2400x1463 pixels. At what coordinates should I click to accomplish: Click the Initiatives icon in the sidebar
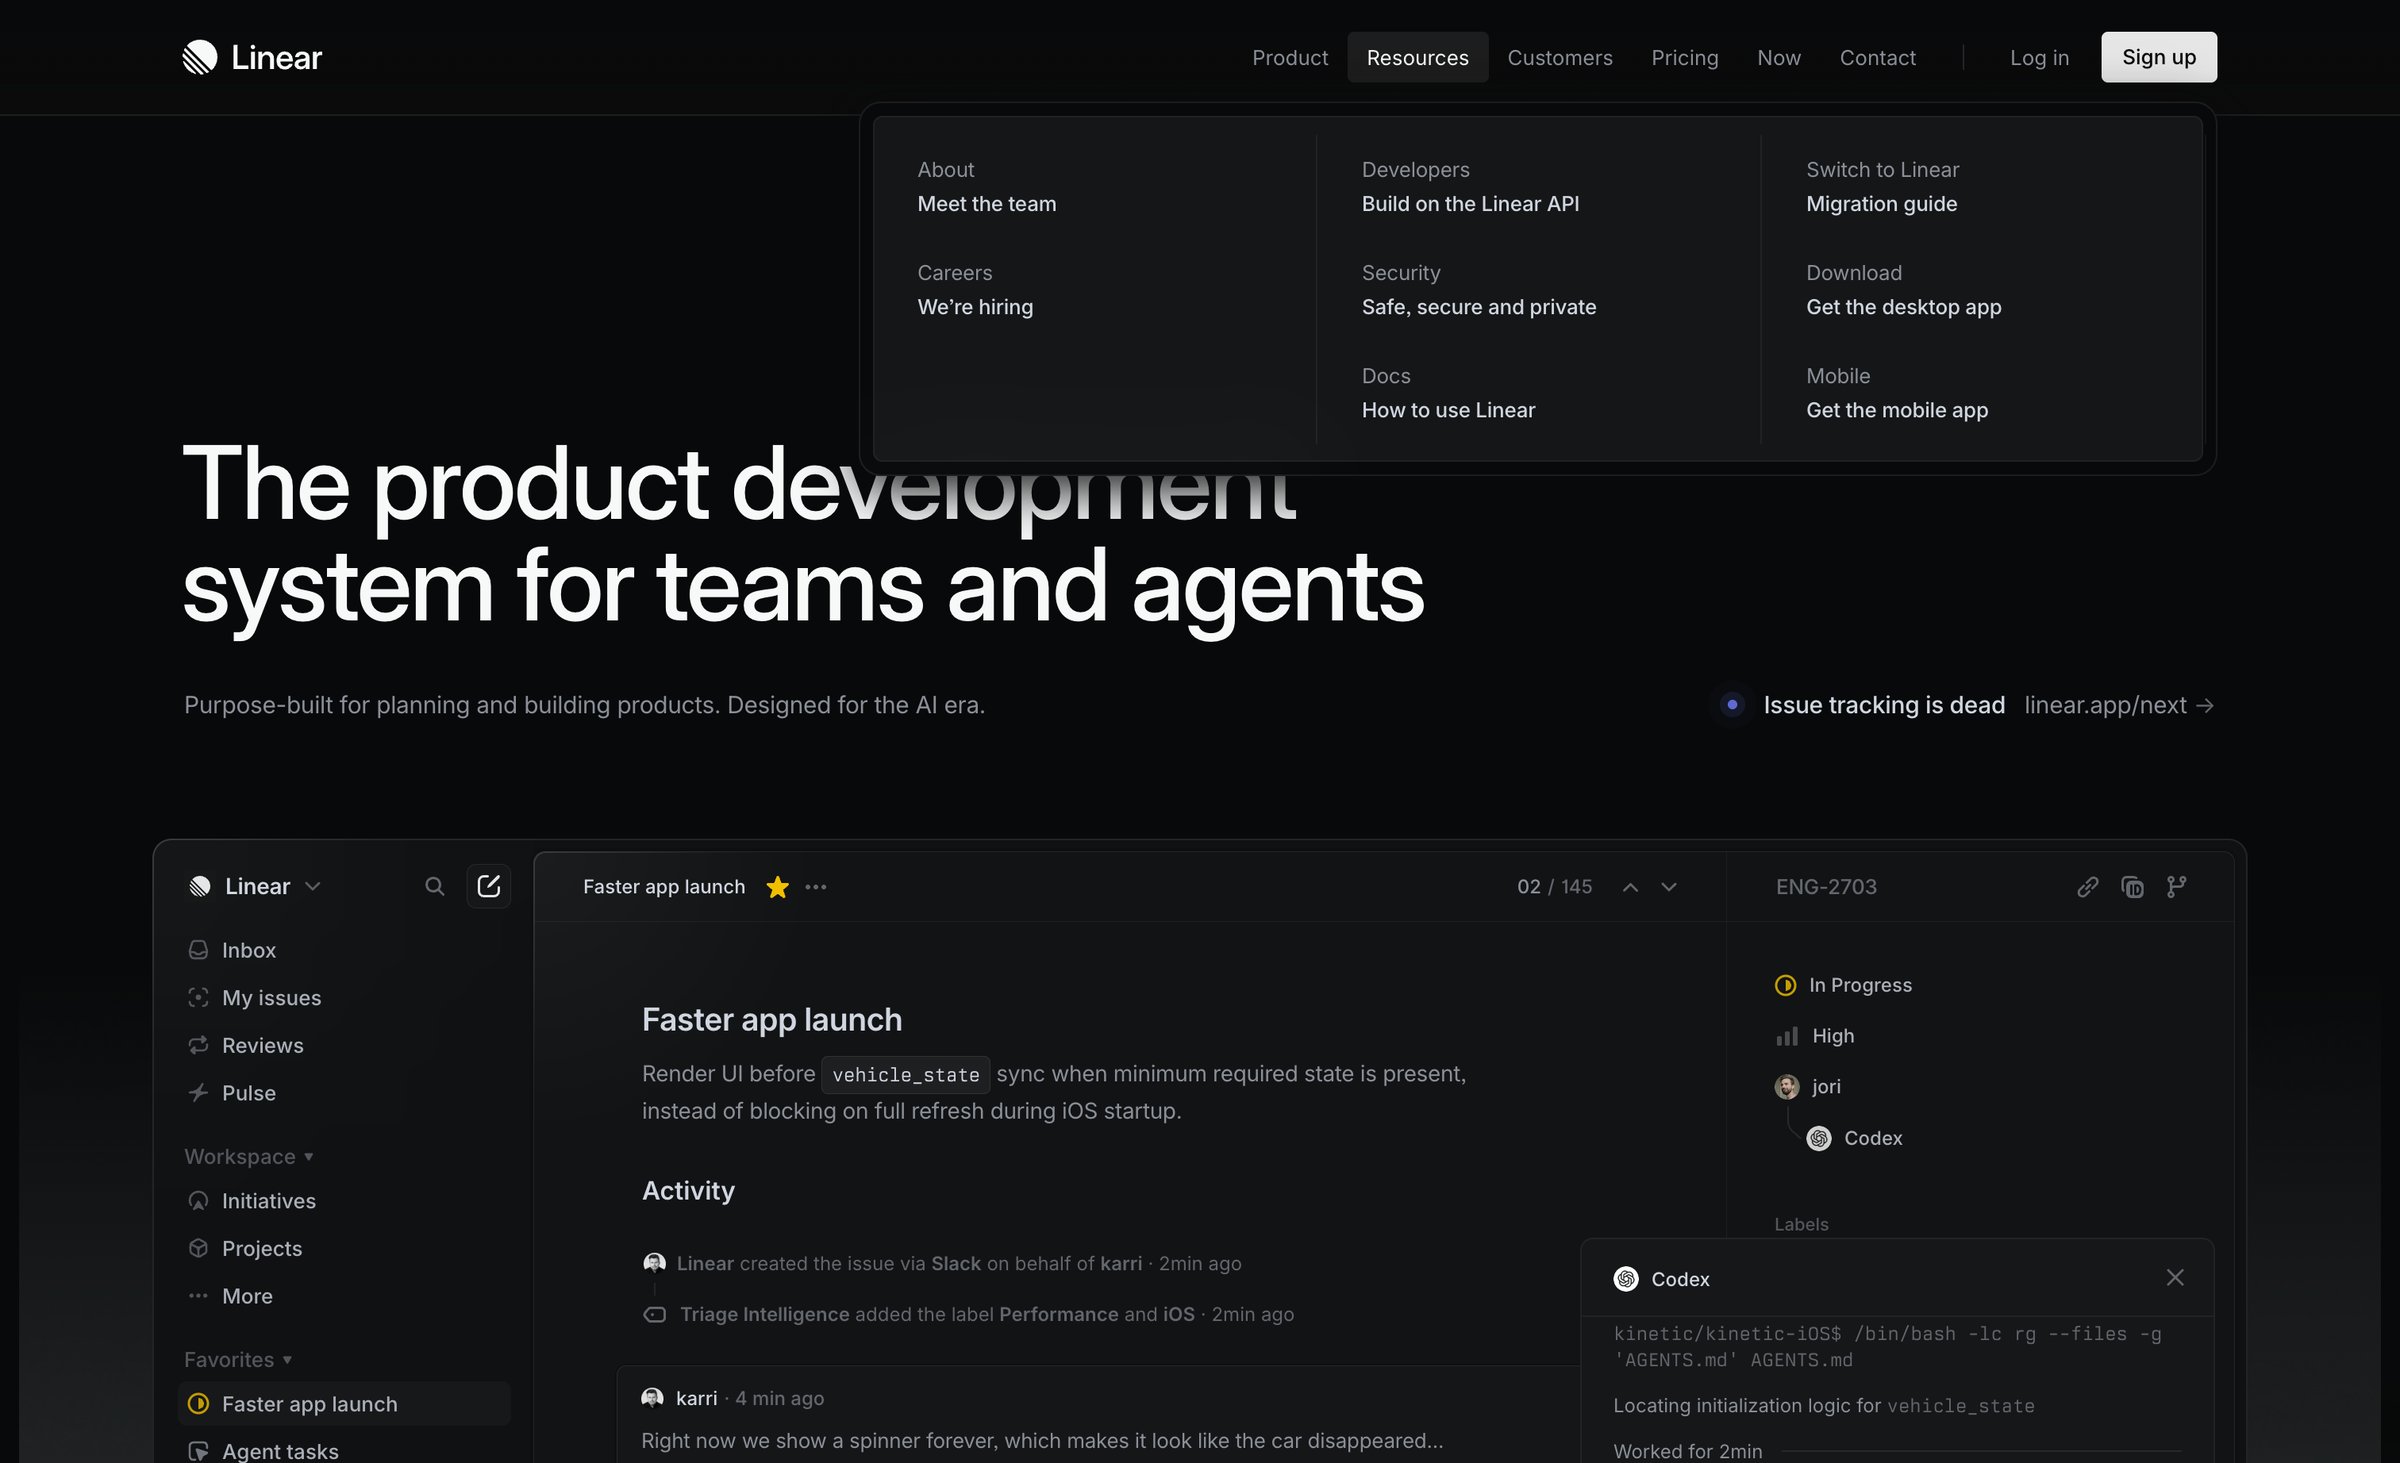198,1201
